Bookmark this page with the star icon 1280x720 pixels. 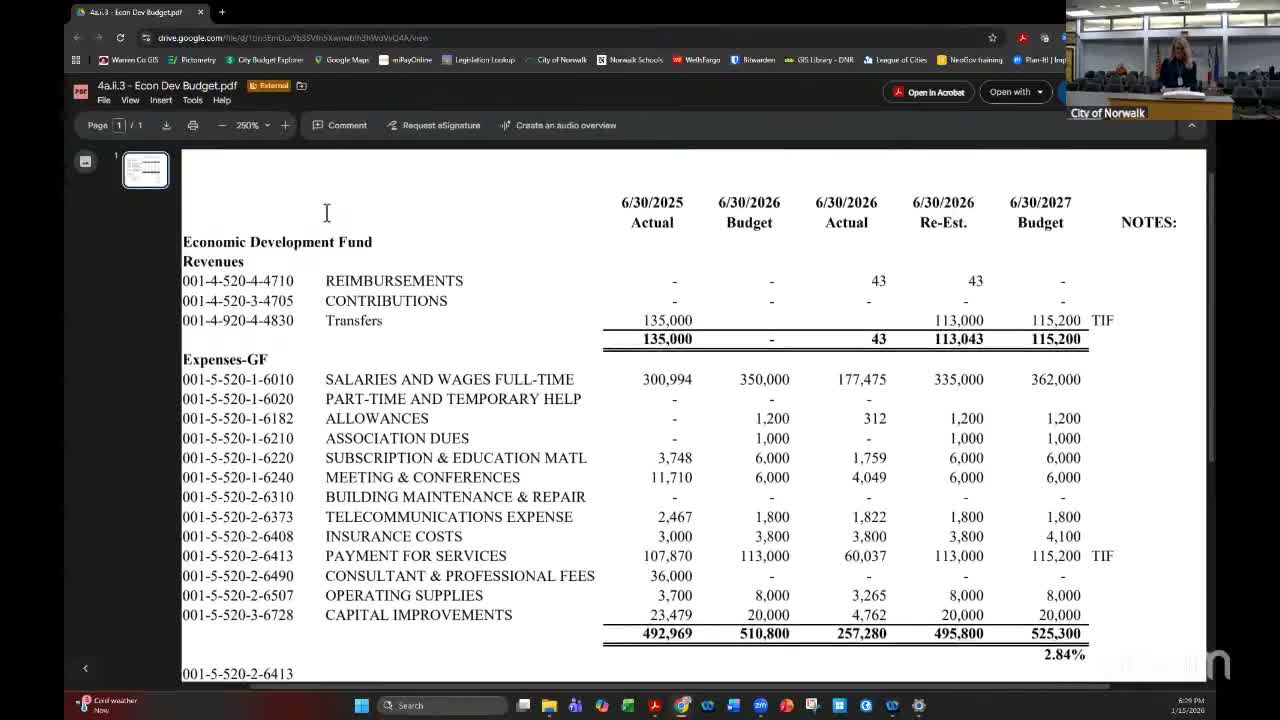992,38
